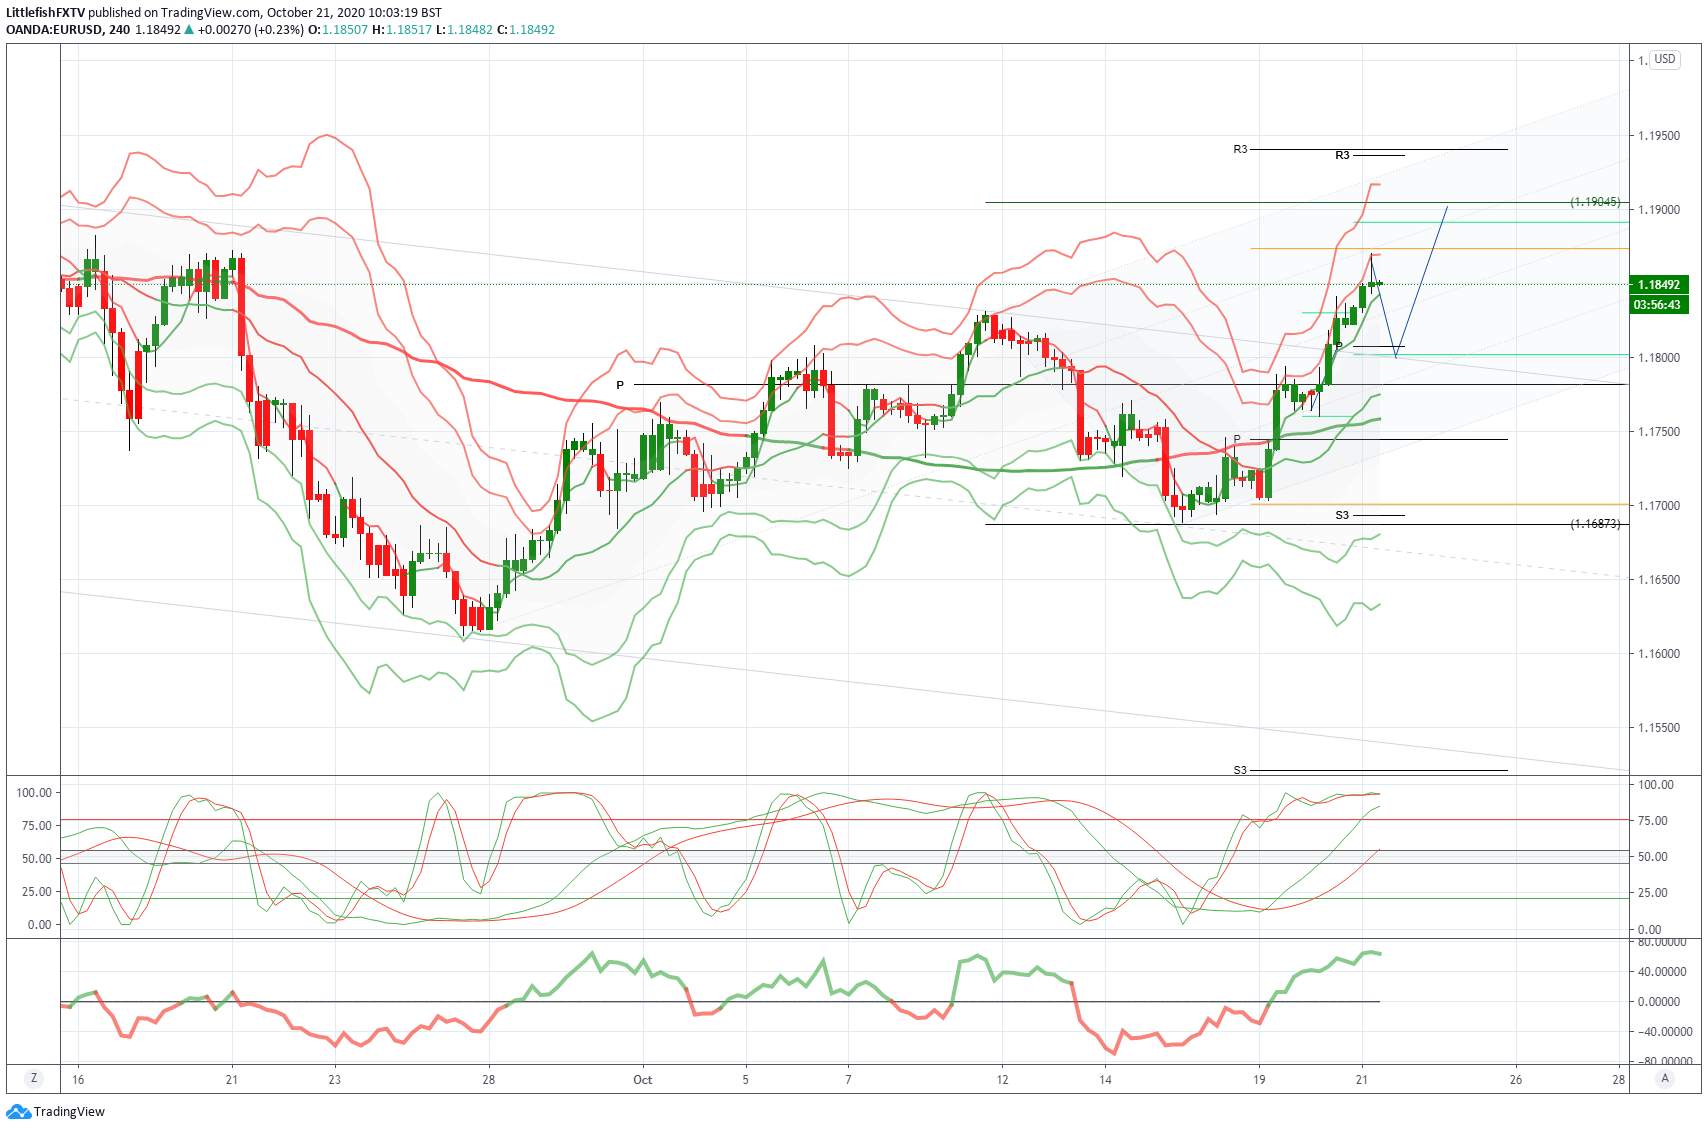Click the 21 date marker near chart end

(x=1361, y=1079)
